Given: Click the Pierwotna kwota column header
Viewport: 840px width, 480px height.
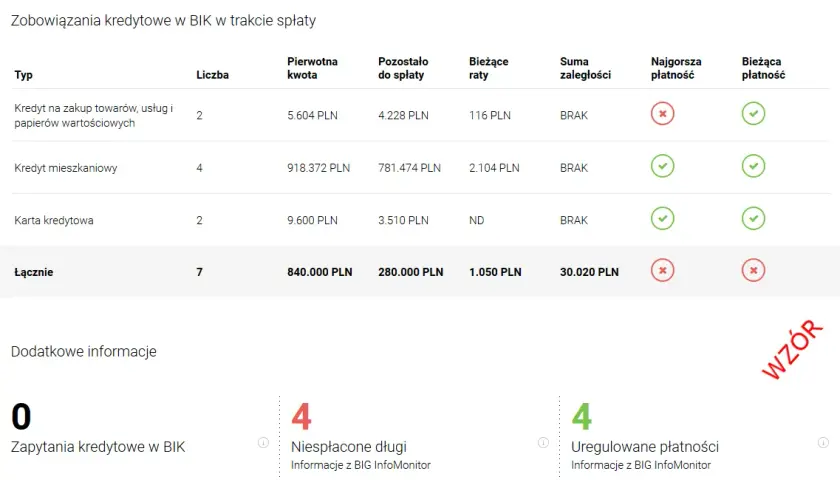Looking at the screenshot, I should [312, 68].
